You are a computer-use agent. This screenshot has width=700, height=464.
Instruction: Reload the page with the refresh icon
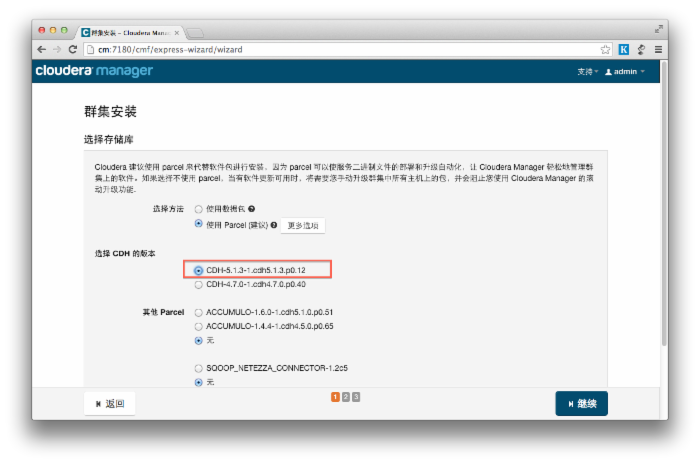(x=72, y=49)
